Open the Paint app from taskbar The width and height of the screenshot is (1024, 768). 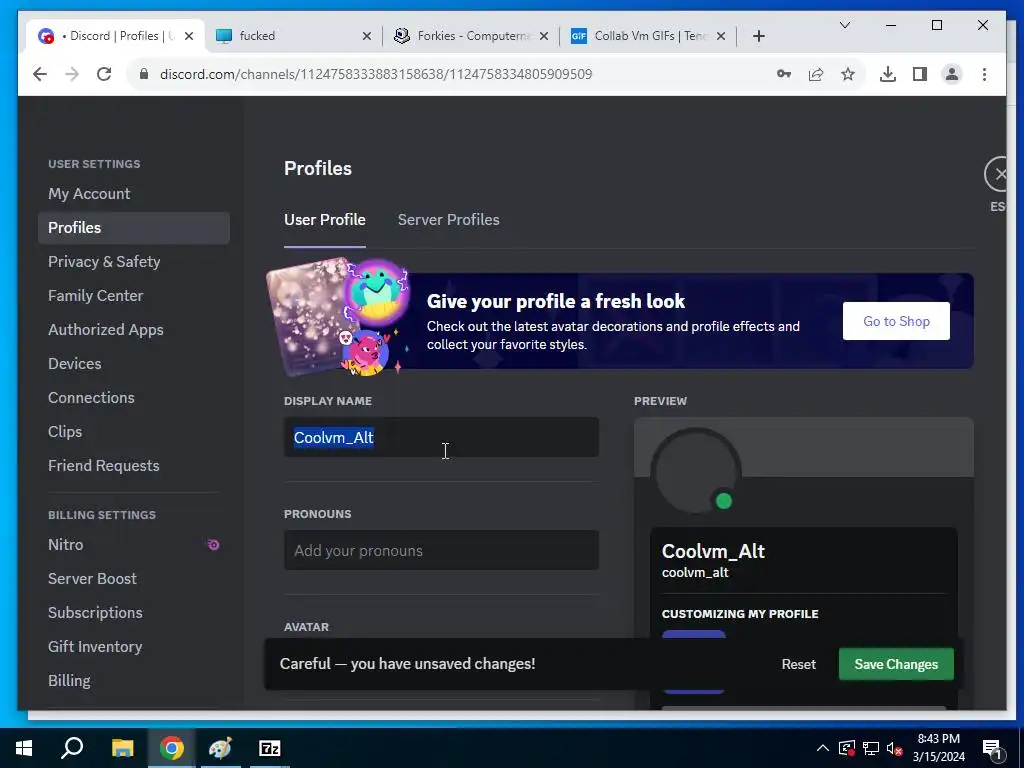tap(221, 748)
